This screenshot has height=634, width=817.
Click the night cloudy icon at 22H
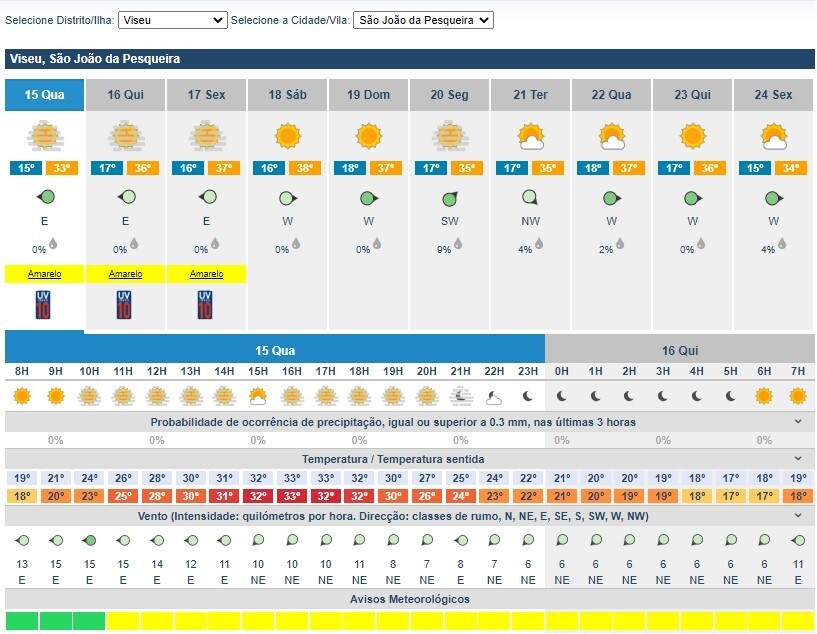(494, 397)
